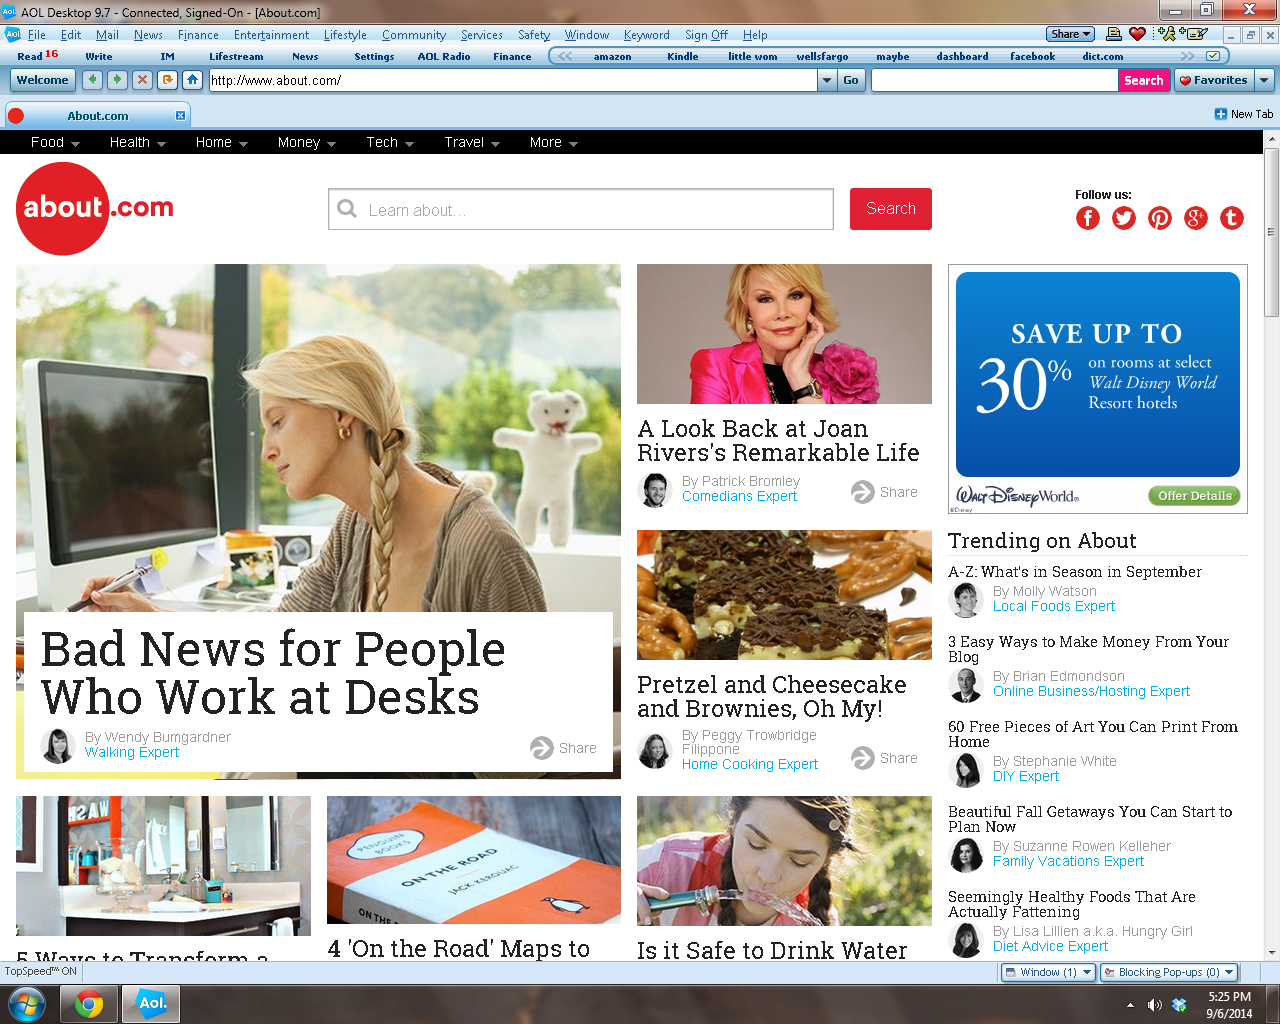The height and width of the screenshot is (1024, 1280).
Task: Click the red About.com Search button
Action: [x=891, y=209]
